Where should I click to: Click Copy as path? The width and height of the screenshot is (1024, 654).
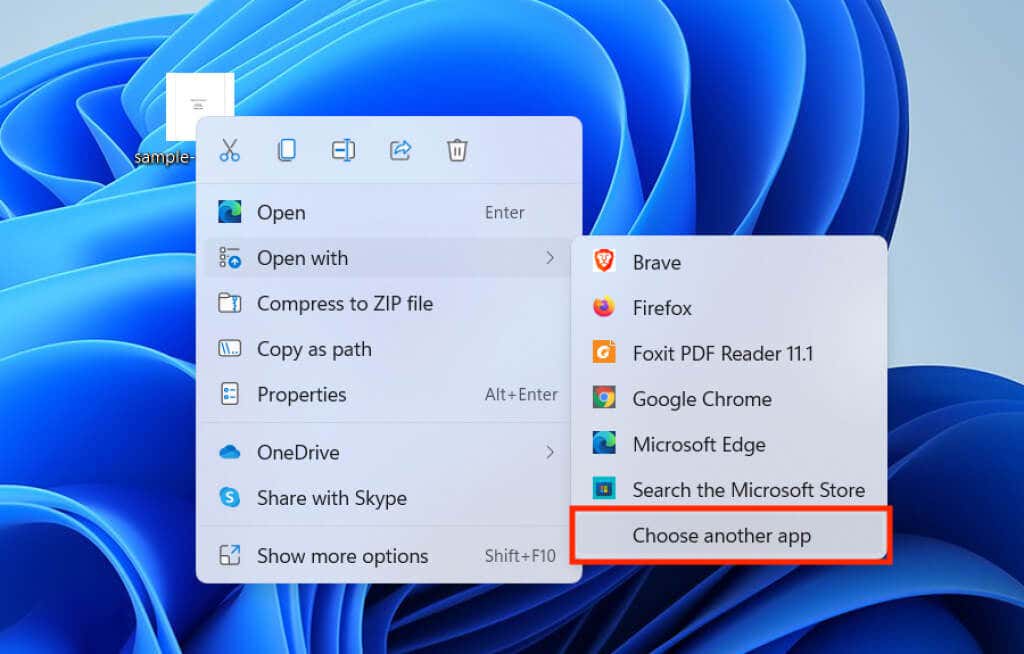(x=313, y=349)
